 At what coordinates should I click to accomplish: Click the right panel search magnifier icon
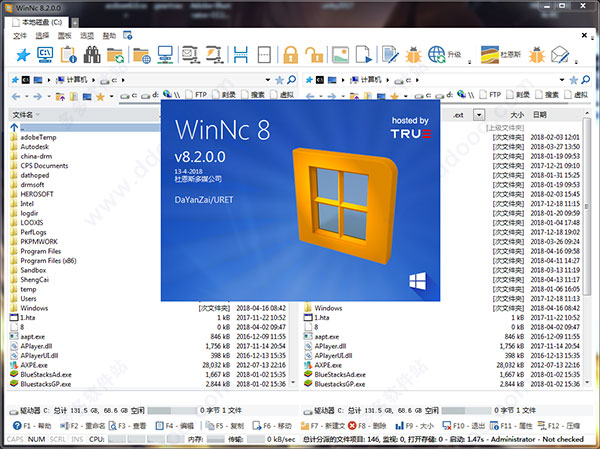585,80
